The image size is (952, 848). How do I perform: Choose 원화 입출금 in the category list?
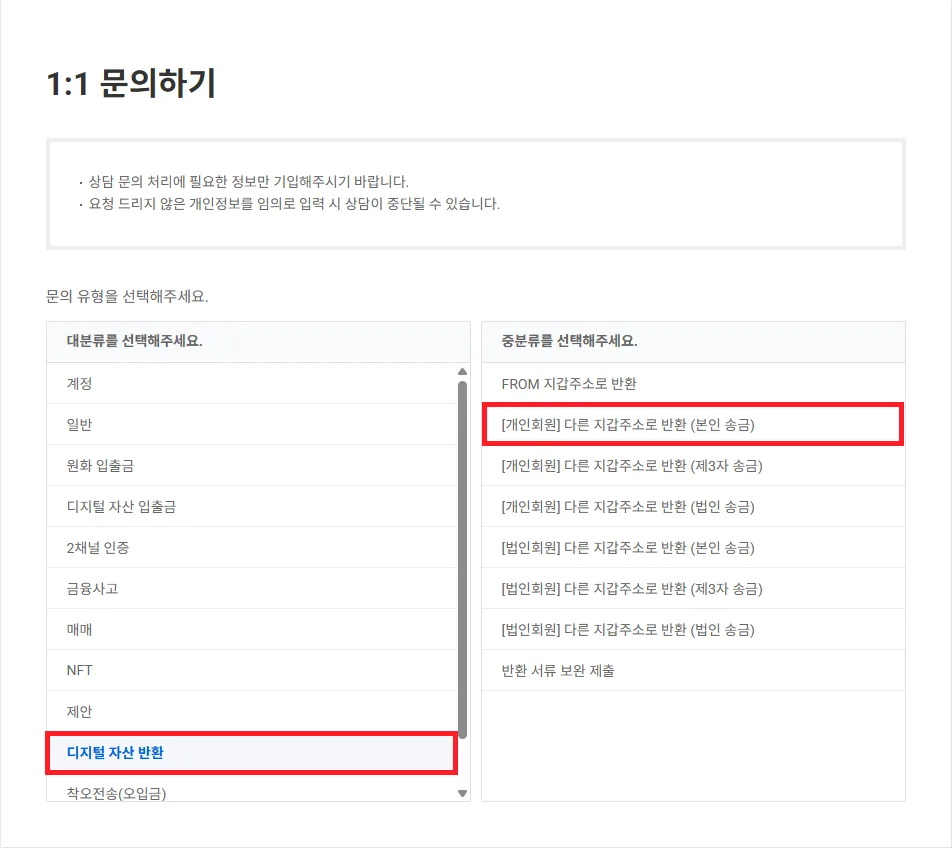point(251,466)
